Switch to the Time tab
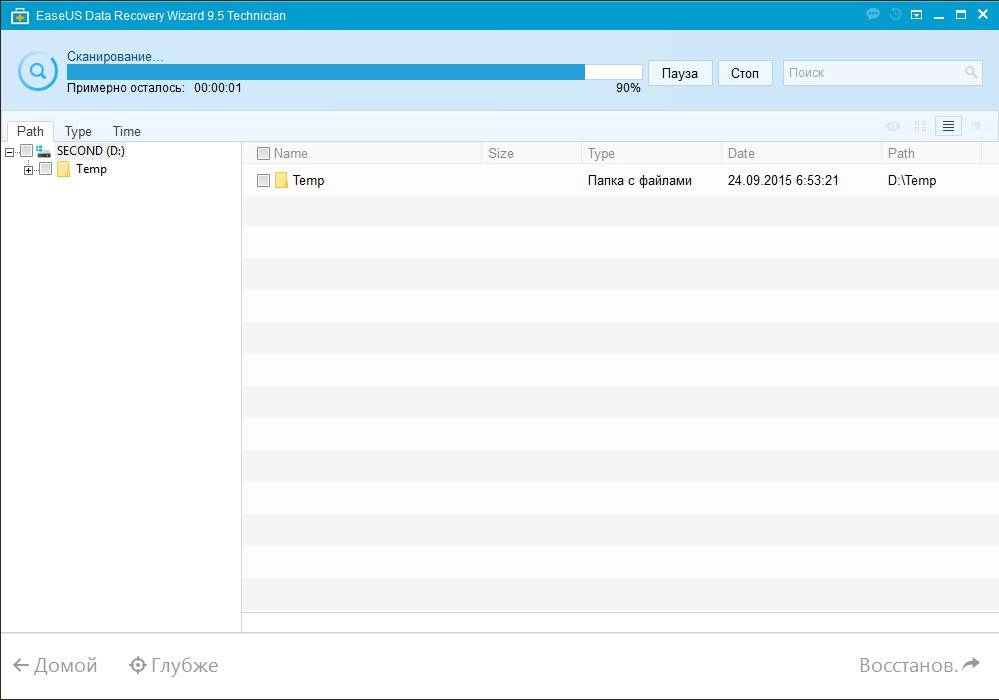Screen dimensions: 999x700 pyautogui.click(x=127, y=131)
